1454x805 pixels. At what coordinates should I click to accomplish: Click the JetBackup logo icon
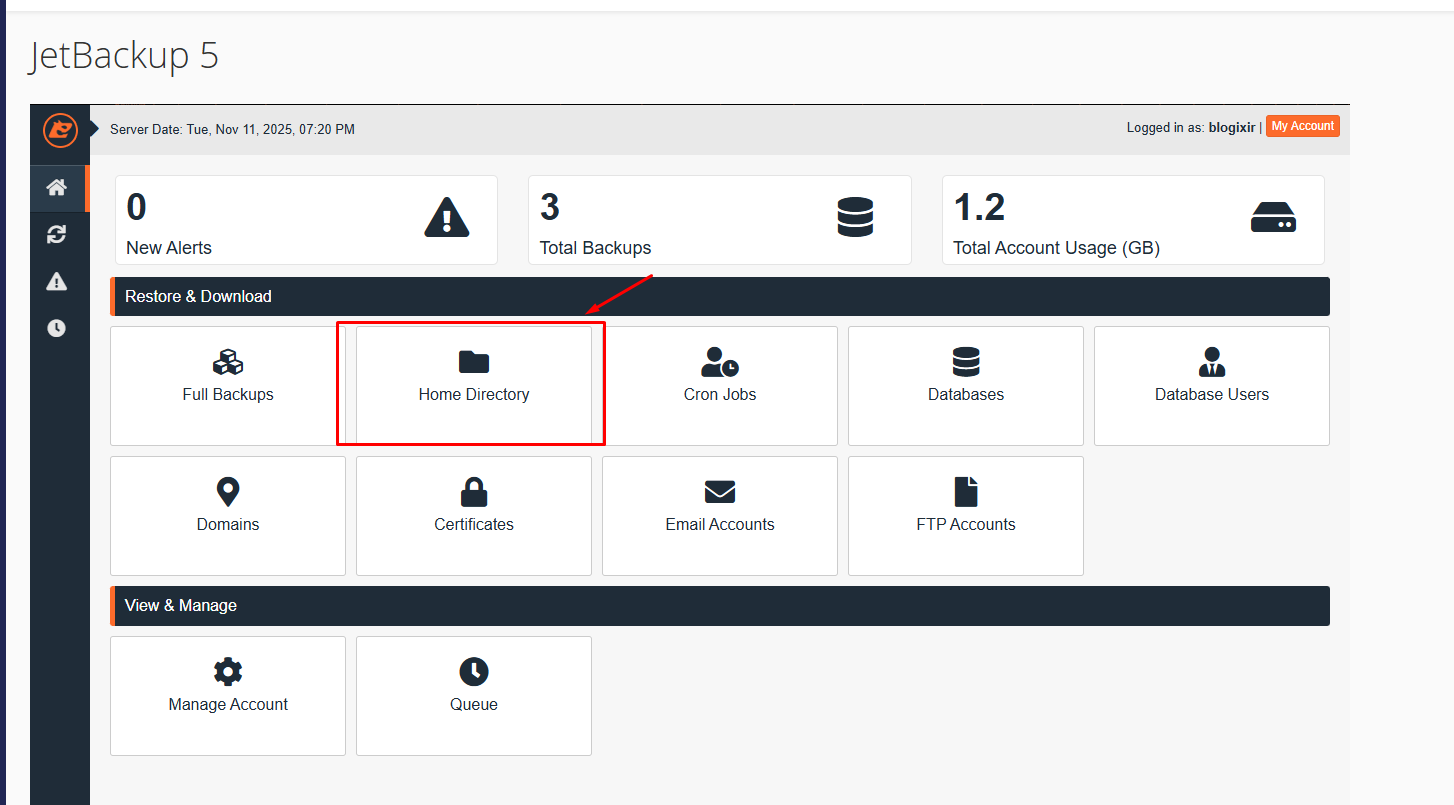60,130
